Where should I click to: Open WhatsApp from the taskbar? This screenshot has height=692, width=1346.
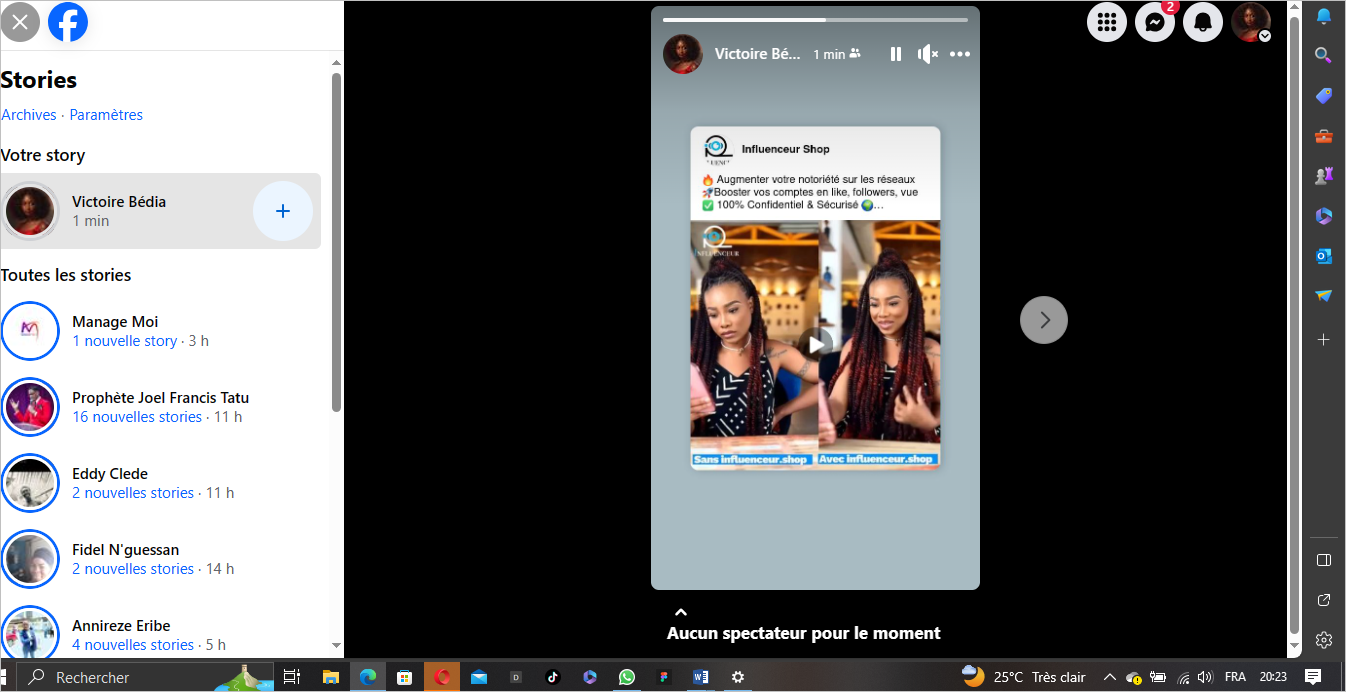[627, 677]
